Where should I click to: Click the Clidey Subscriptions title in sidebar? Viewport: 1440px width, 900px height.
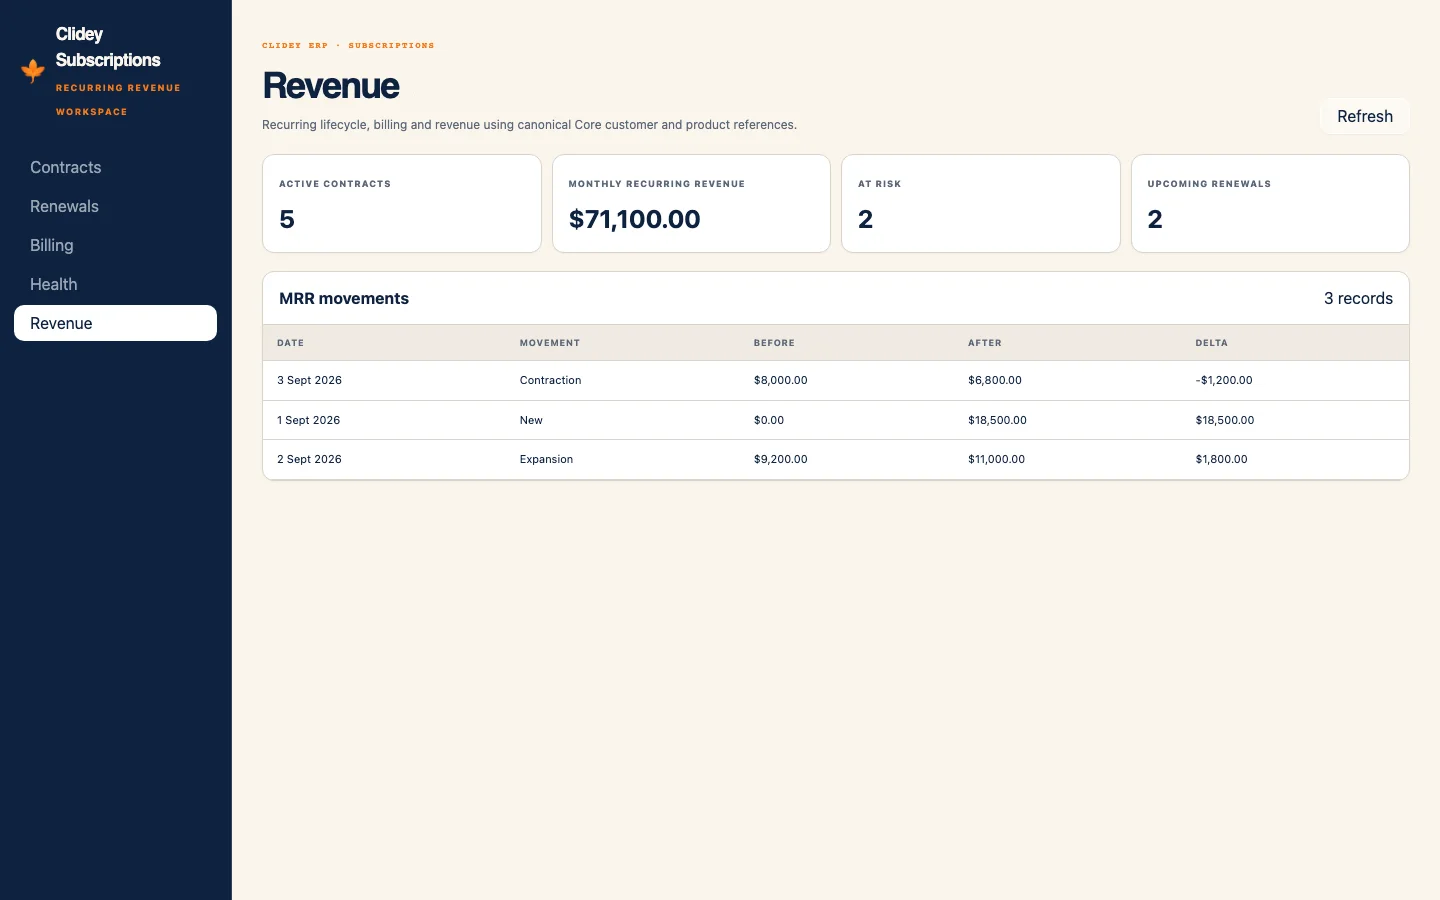click(108, 47)
